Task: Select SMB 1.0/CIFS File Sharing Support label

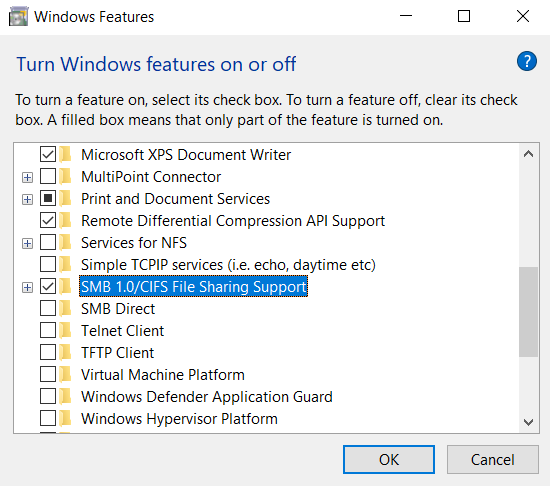Action: (x=194, y=287)
